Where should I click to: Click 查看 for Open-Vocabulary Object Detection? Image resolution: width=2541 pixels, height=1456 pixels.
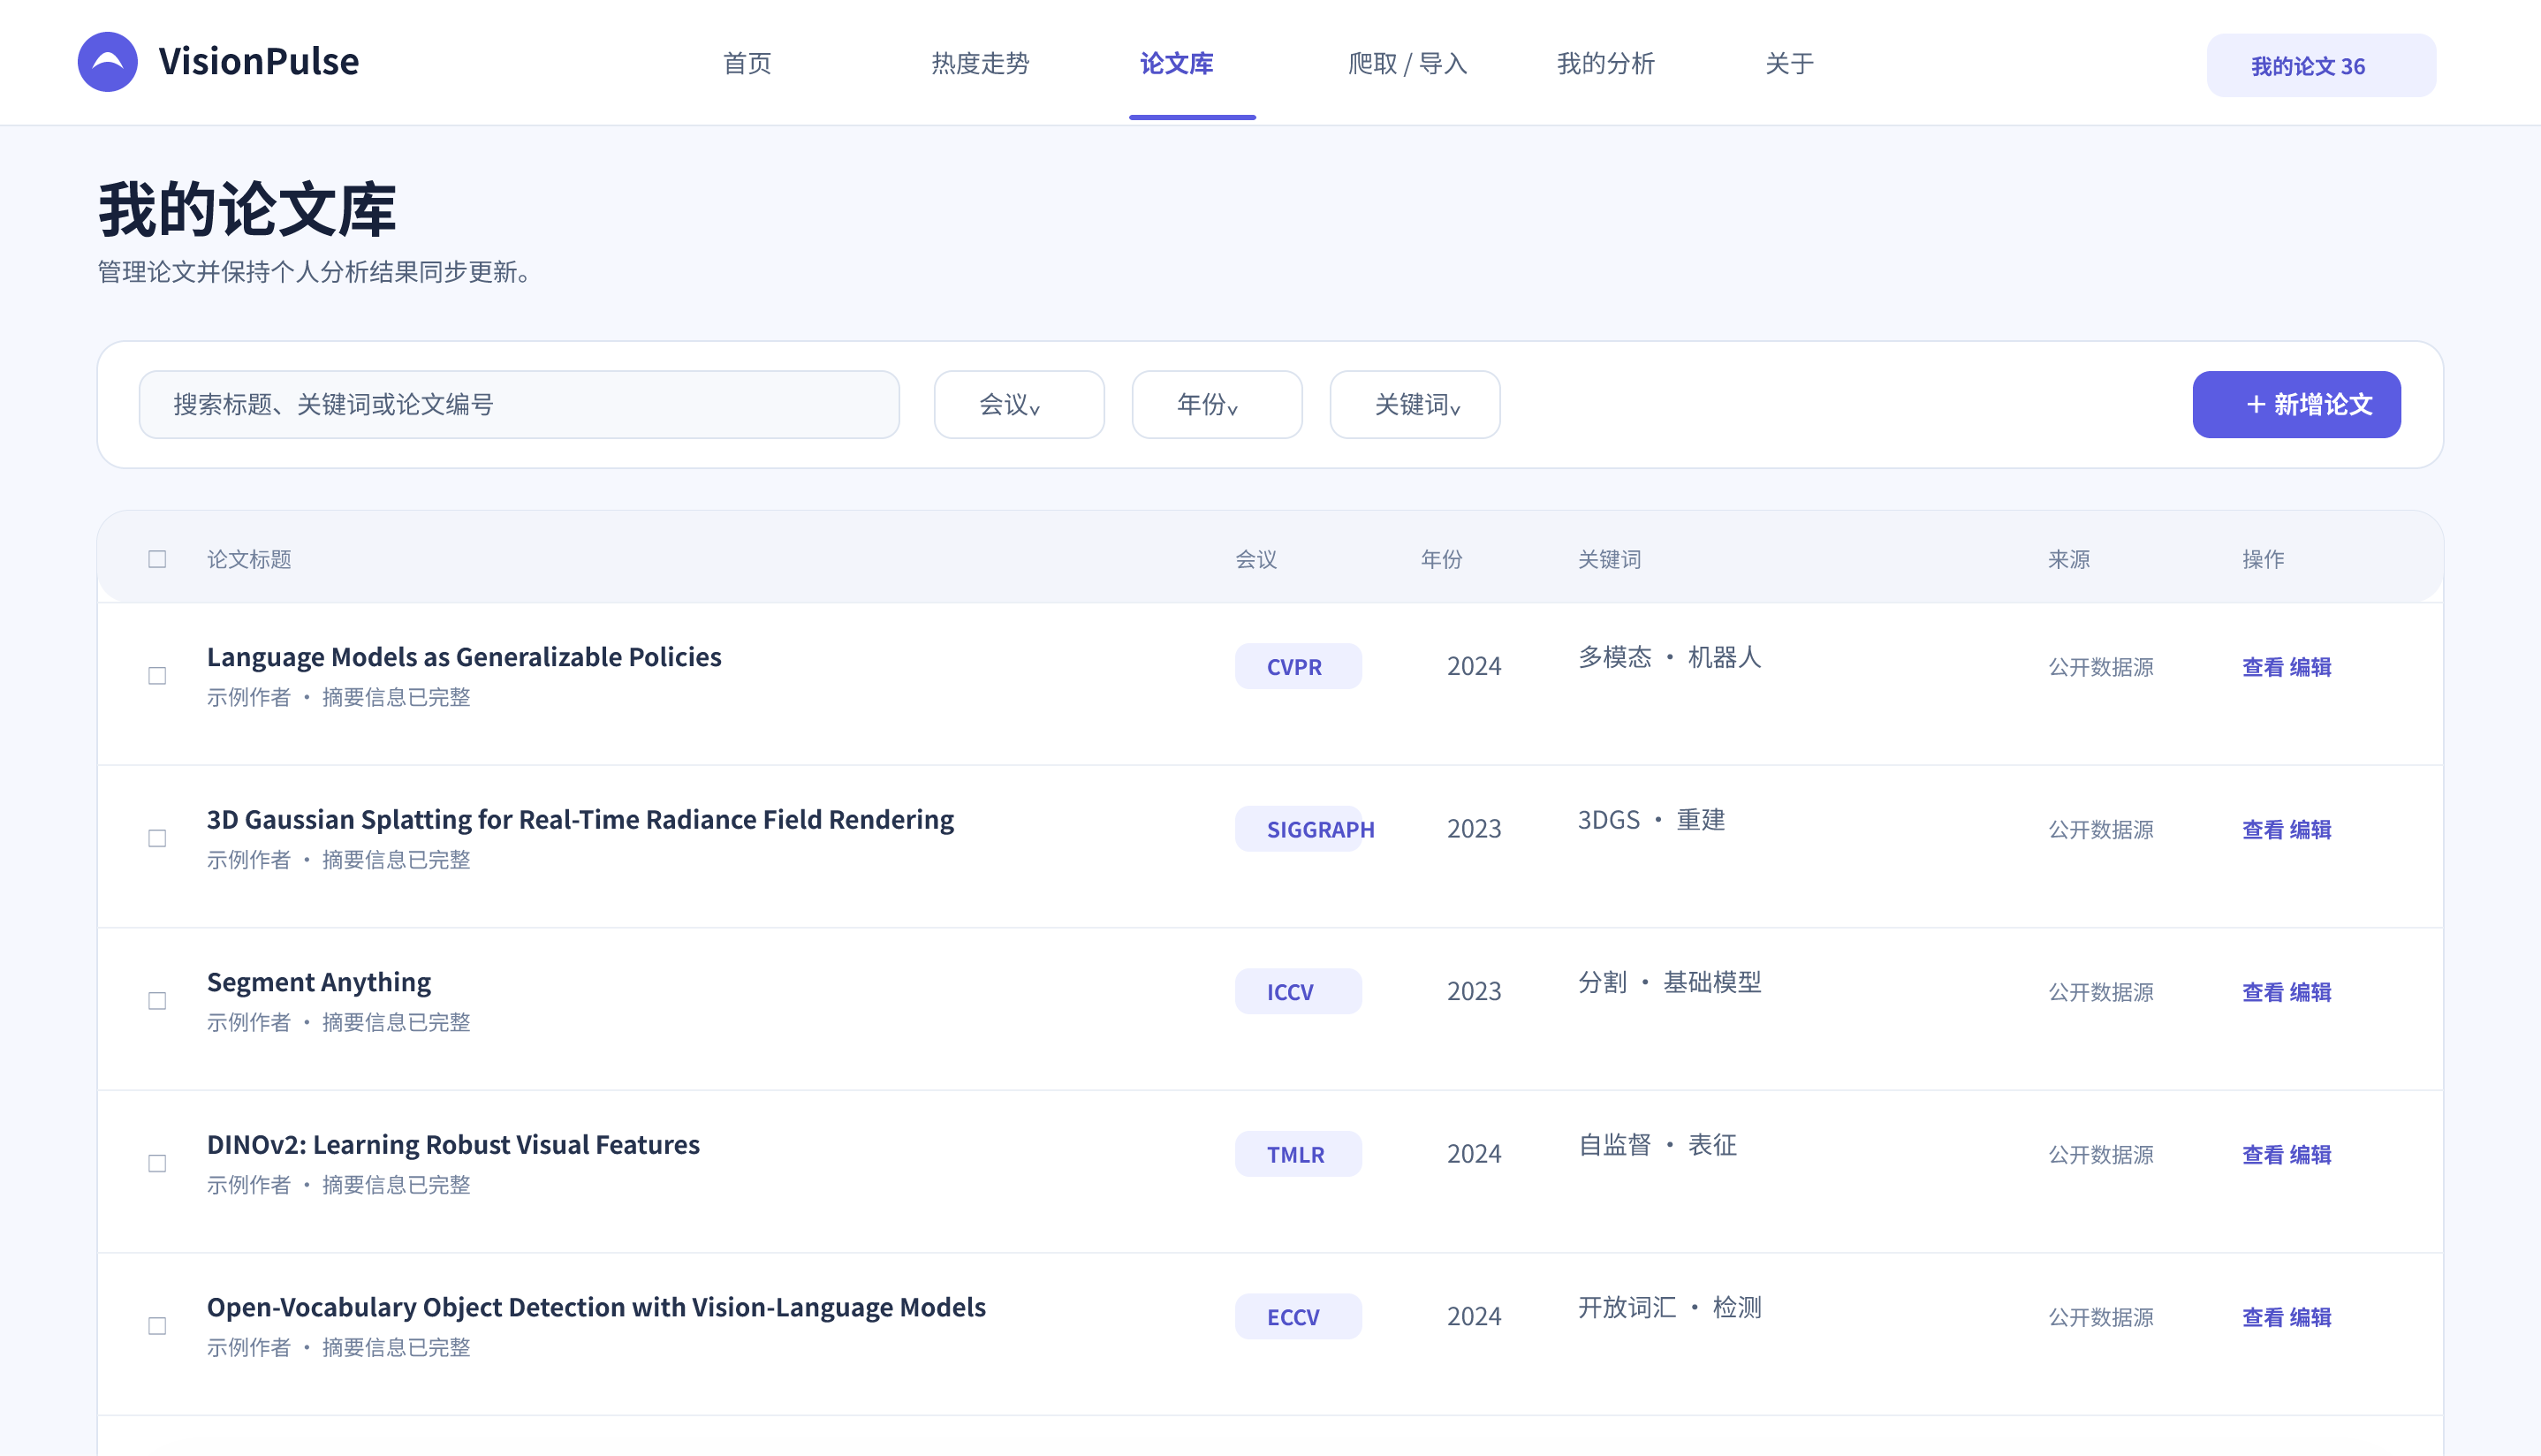point(2263,1318)
